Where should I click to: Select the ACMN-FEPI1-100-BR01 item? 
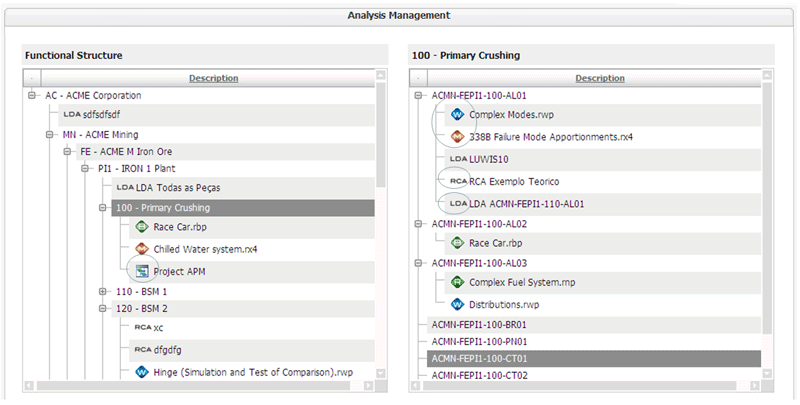pos(478,324)
